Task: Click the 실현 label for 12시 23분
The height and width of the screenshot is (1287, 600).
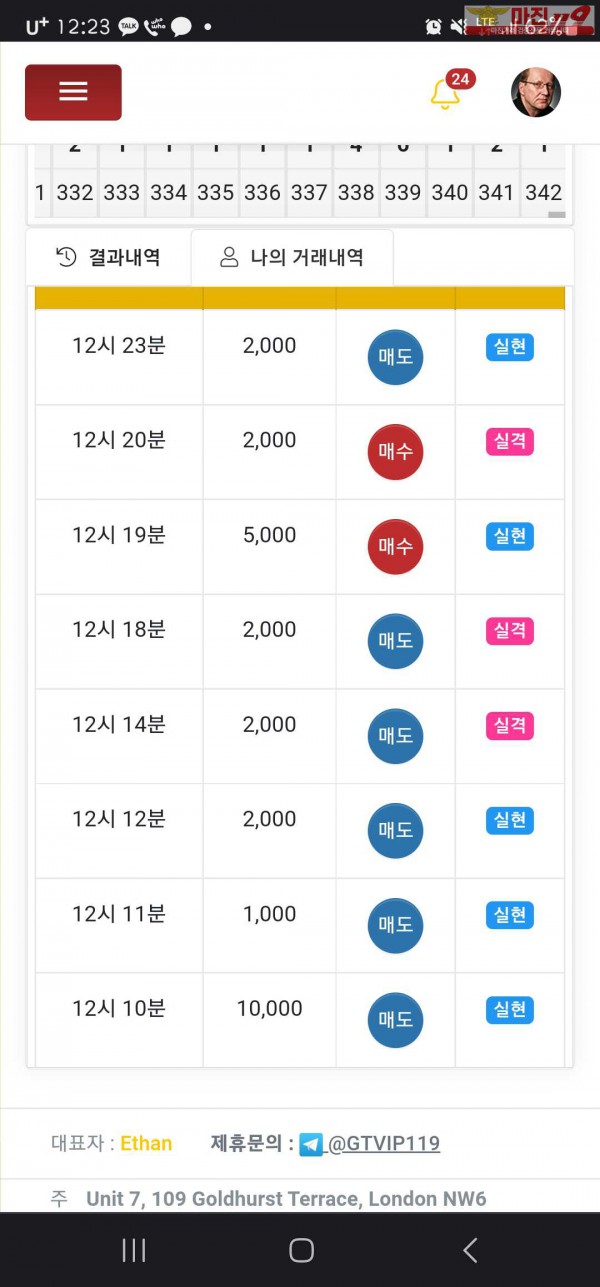Action: [x=510, y=347]
